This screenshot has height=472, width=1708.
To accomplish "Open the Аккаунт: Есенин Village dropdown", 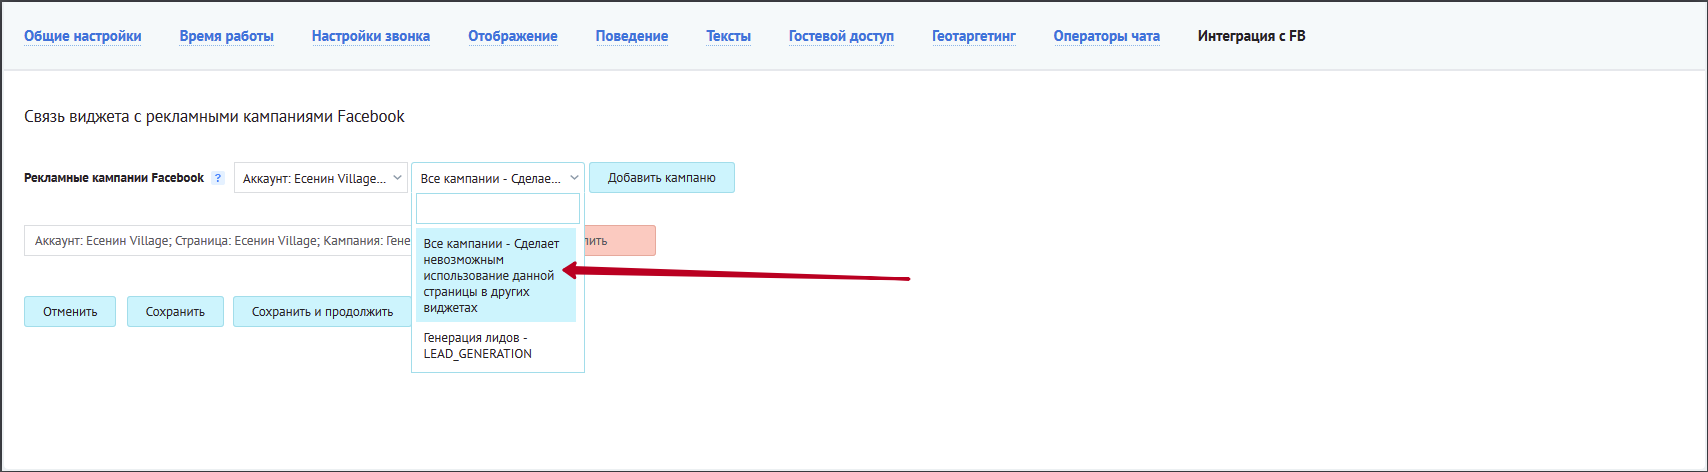I will pos(321,178).
